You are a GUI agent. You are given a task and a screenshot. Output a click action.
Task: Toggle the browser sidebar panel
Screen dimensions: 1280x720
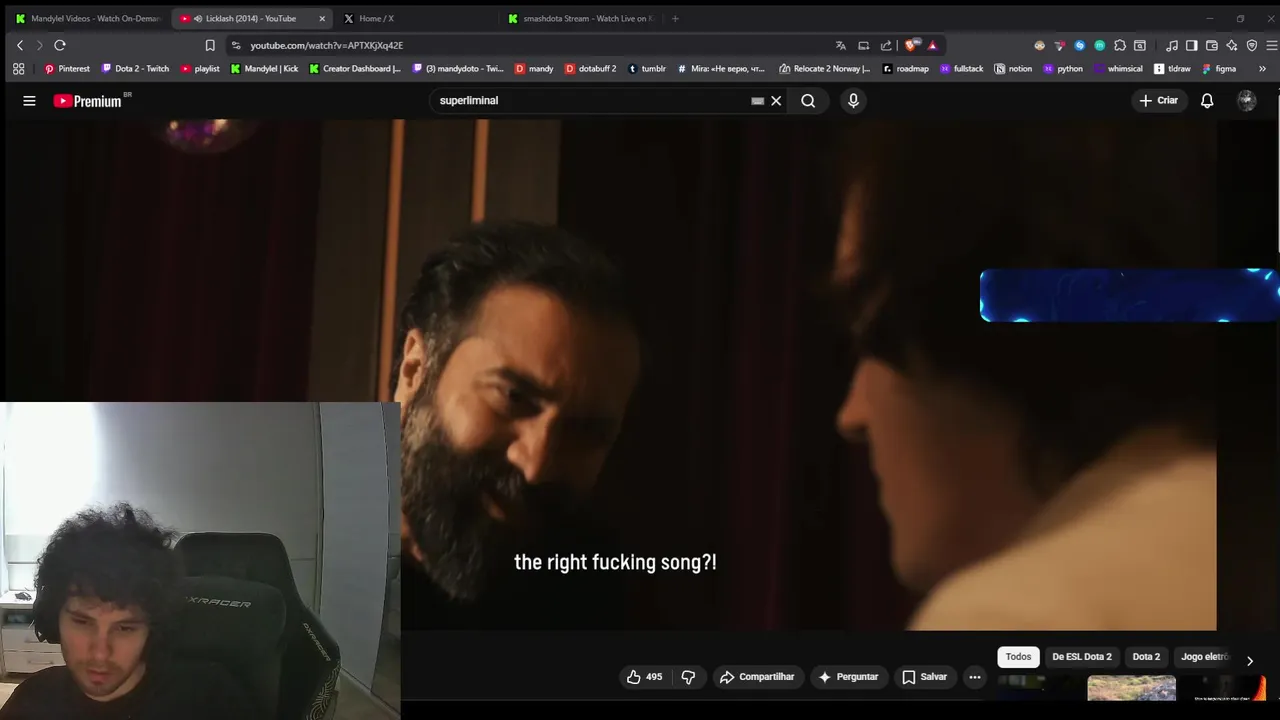coord(1192,45)
